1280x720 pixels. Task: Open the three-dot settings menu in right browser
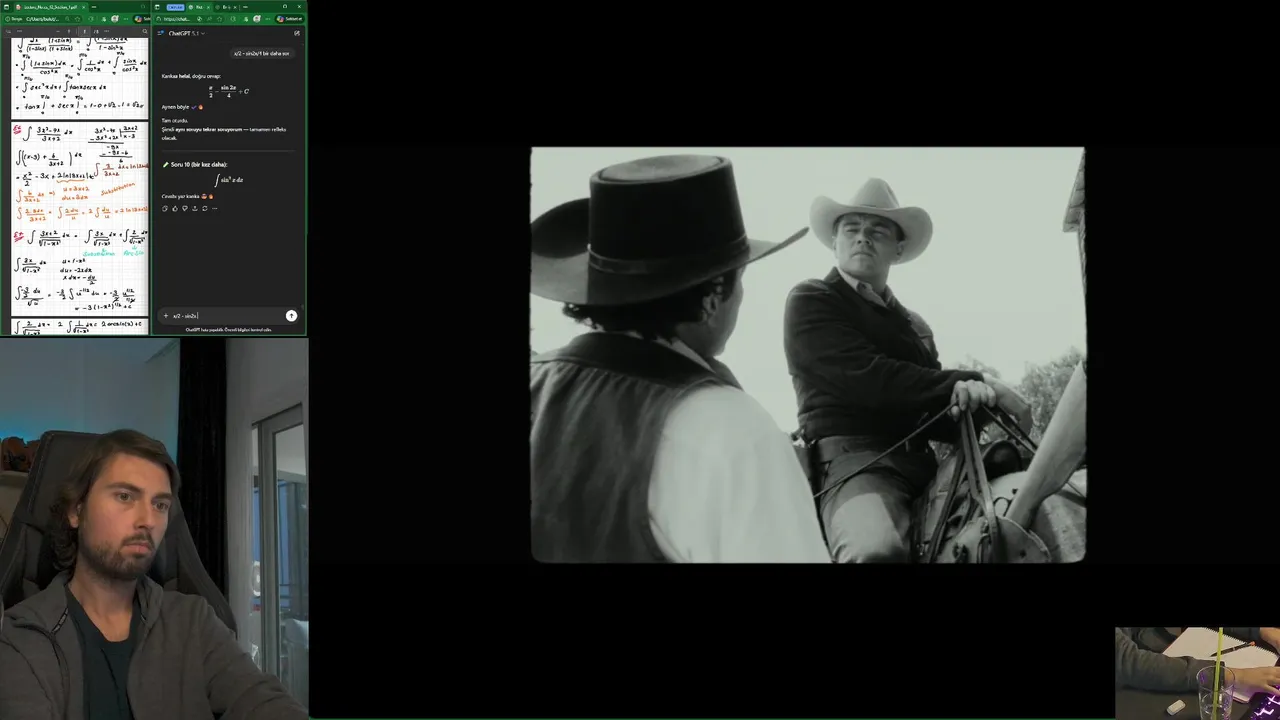(x=268, y=19)
